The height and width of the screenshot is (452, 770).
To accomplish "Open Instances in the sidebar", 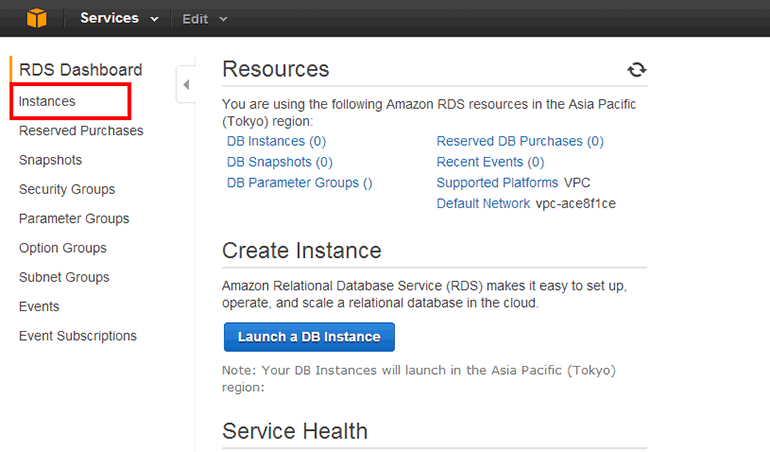I will [x=47, y=101].
